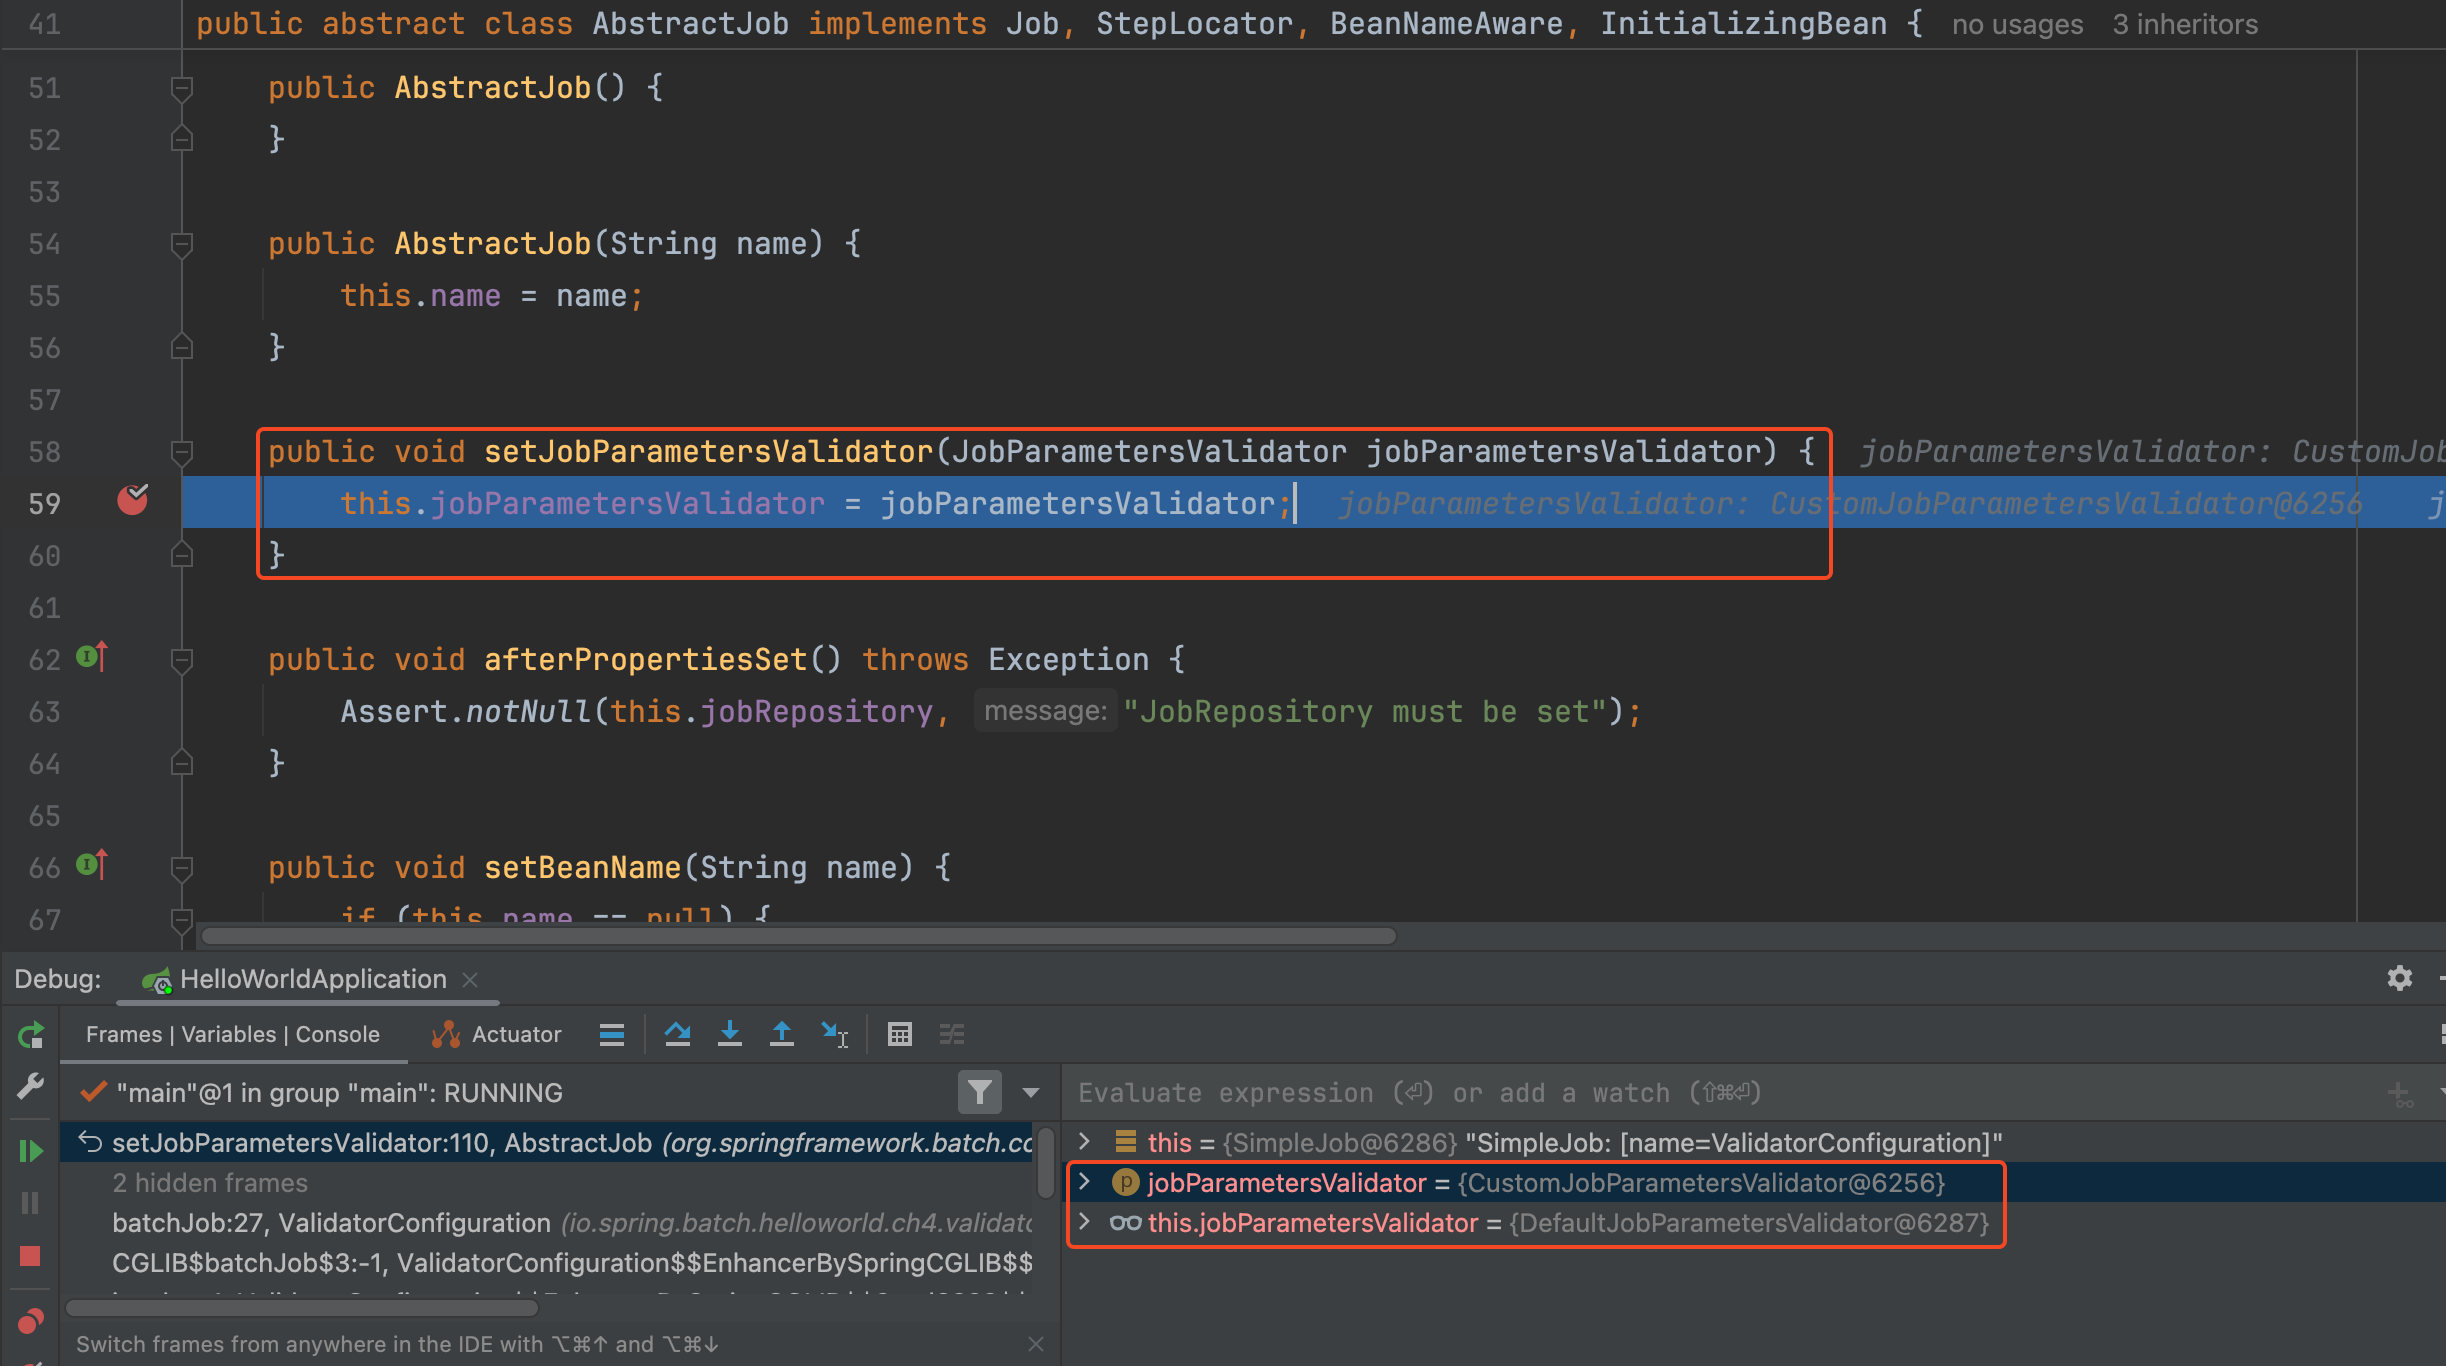Expand the jobParametersValidator CustomJobParametersValidator variable

click(1084, 1182)
